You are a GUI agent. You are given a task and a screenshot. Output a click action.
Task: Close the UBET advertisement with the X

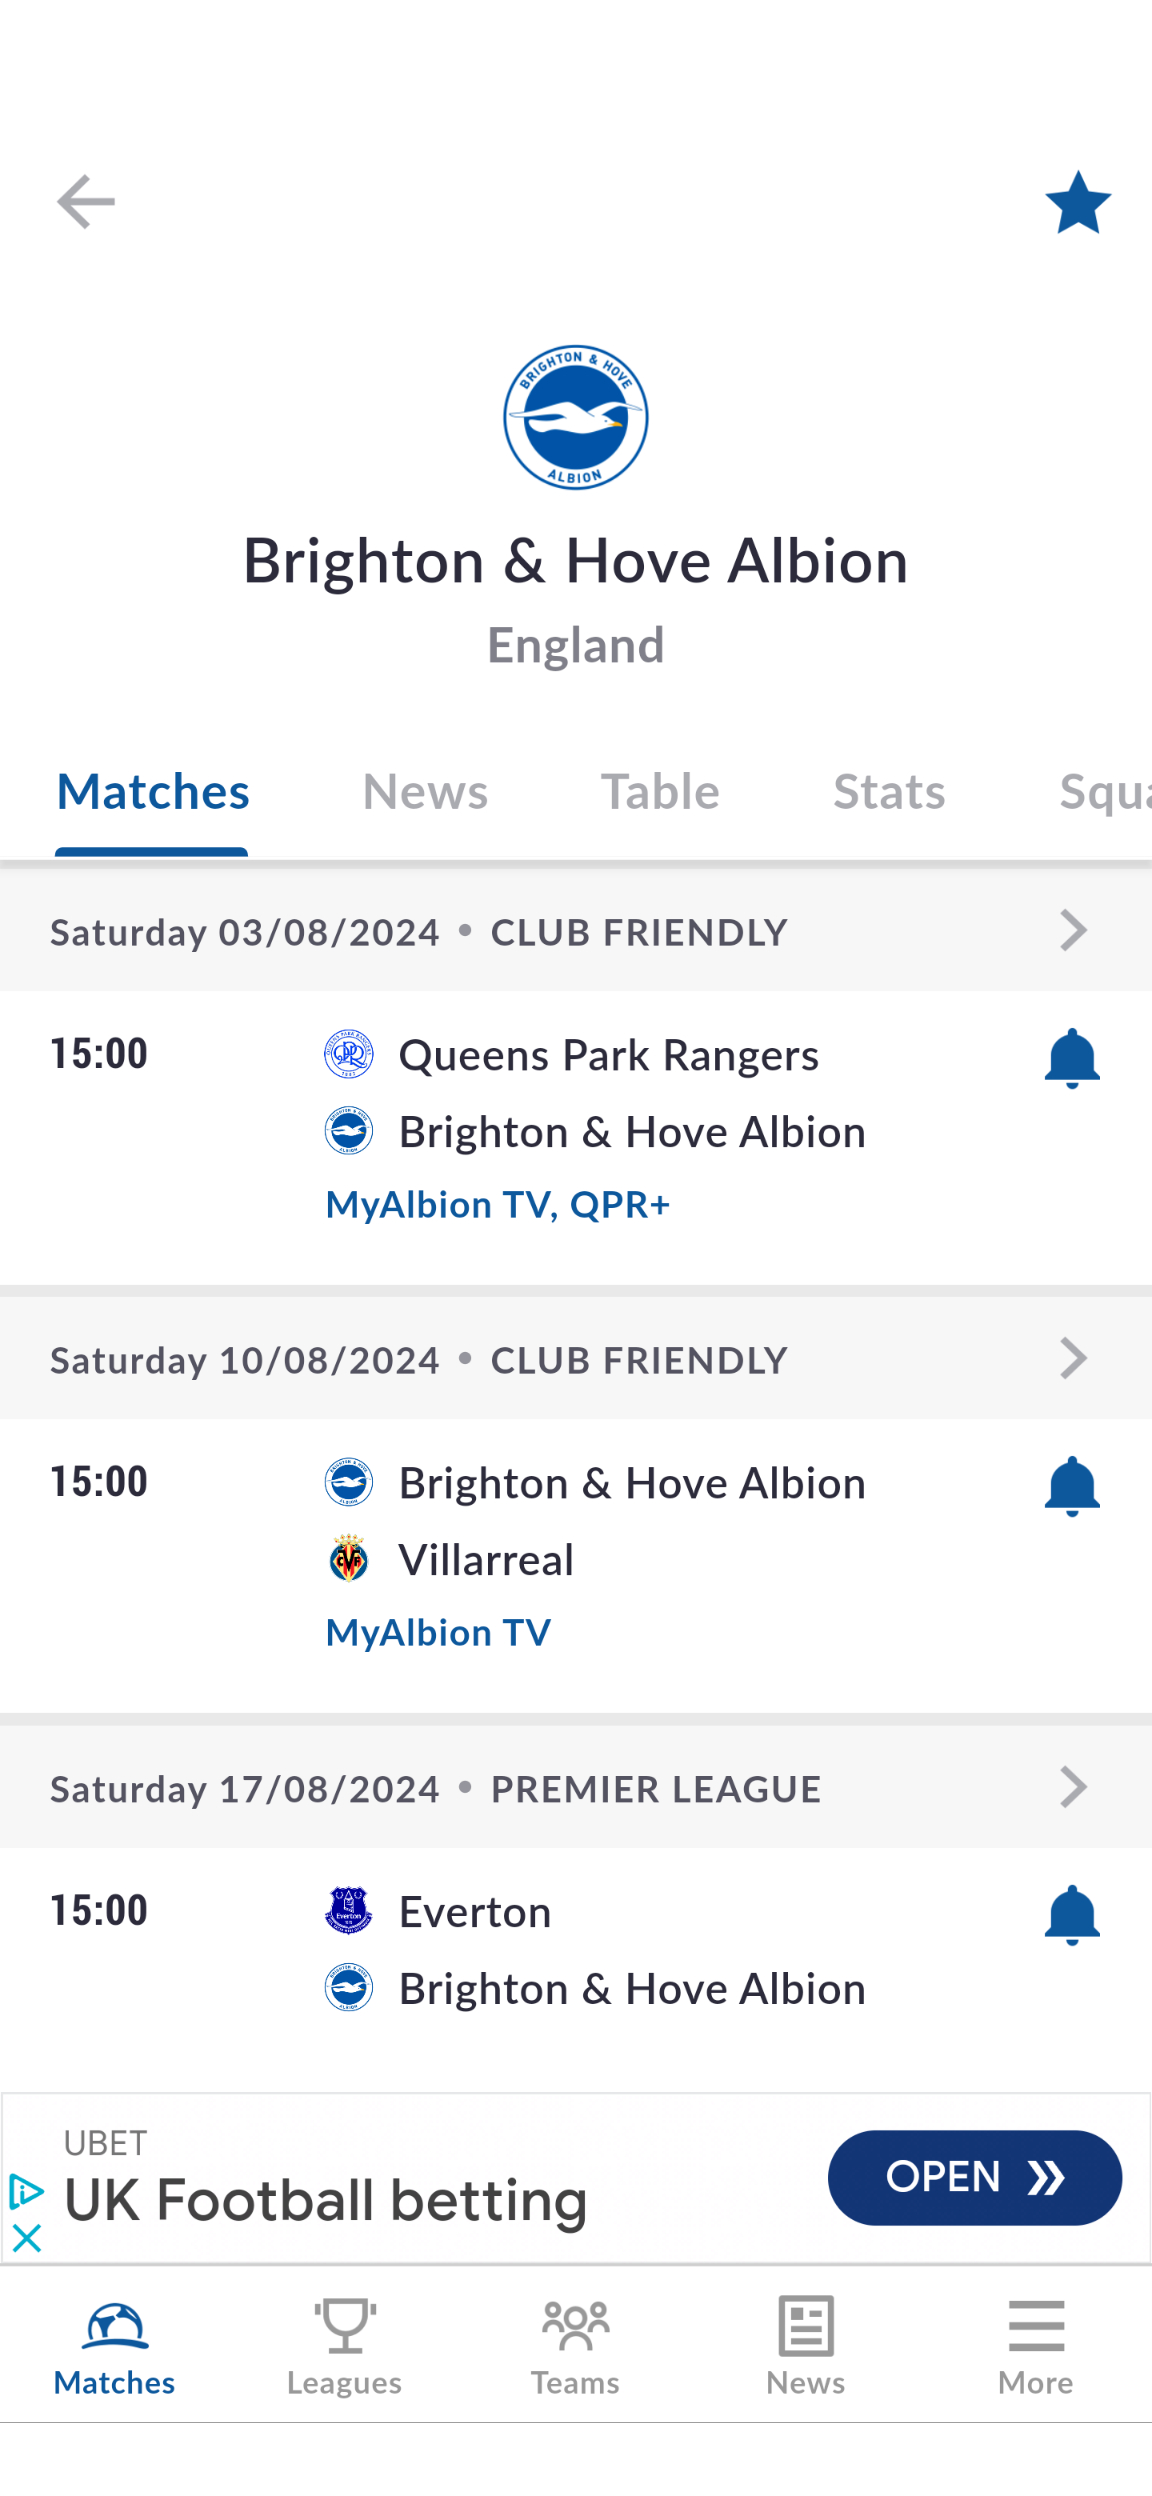point(27,2238)
